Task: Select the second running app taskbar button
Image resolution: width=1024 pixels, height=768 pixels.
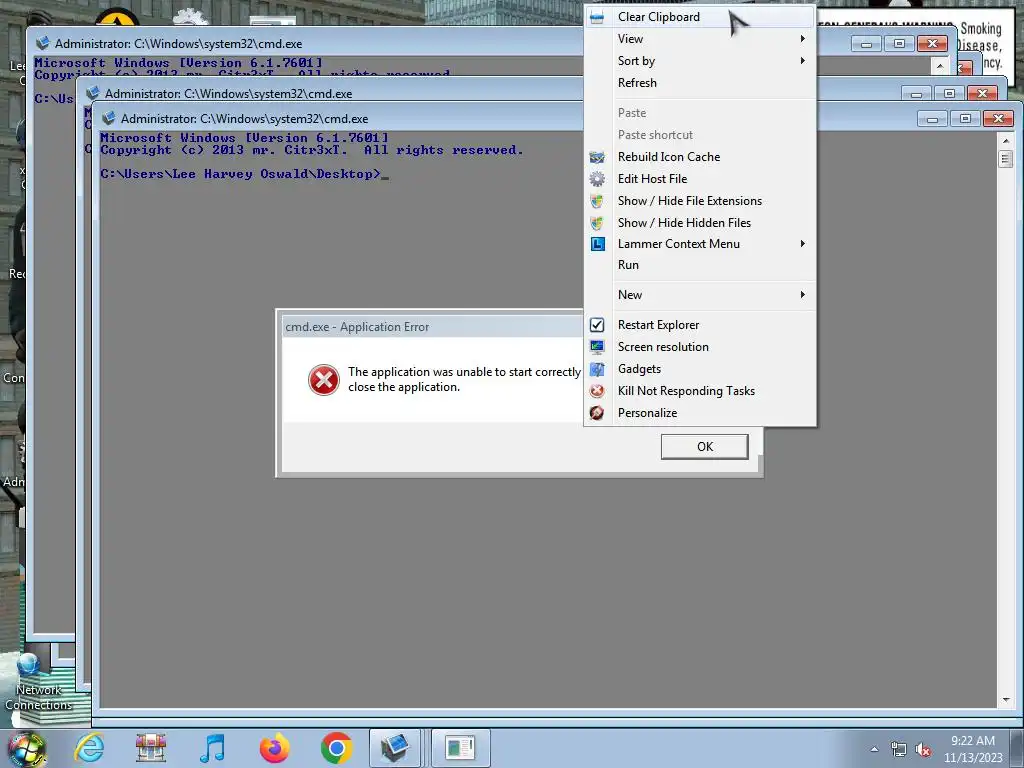Action: 460,748
